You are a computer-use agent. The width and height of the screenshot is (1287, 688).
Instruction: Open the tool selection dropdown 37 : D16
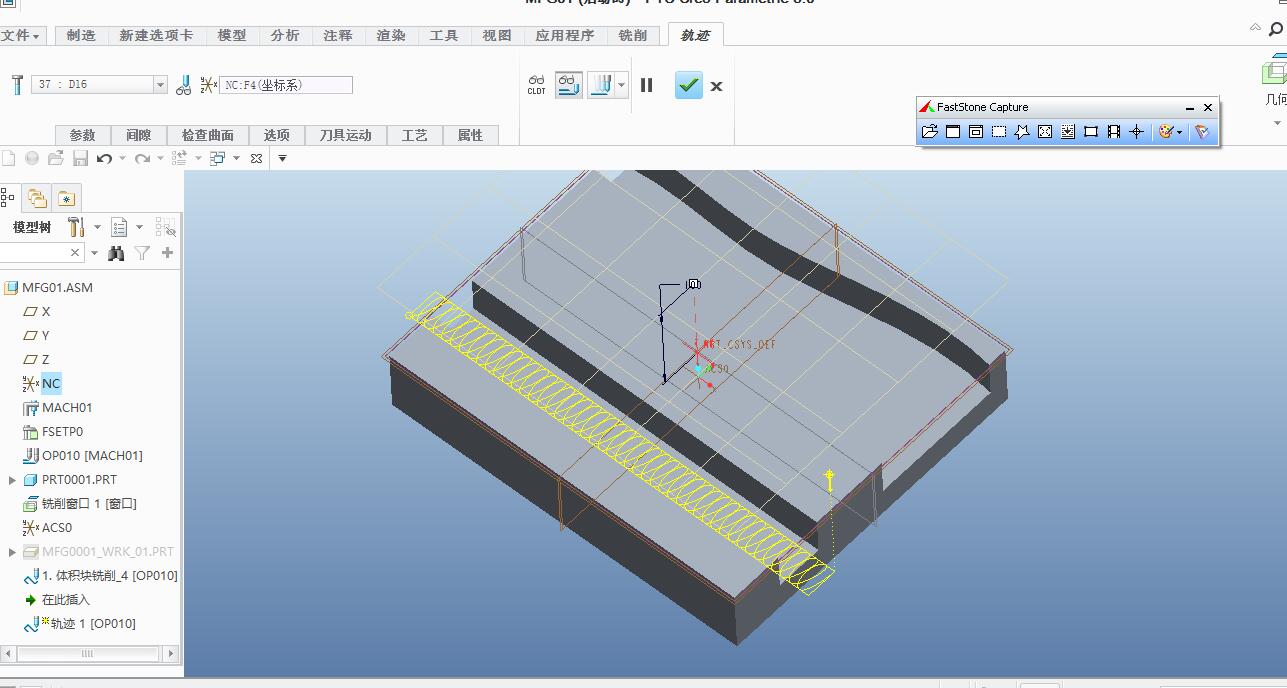coord(99,85)
